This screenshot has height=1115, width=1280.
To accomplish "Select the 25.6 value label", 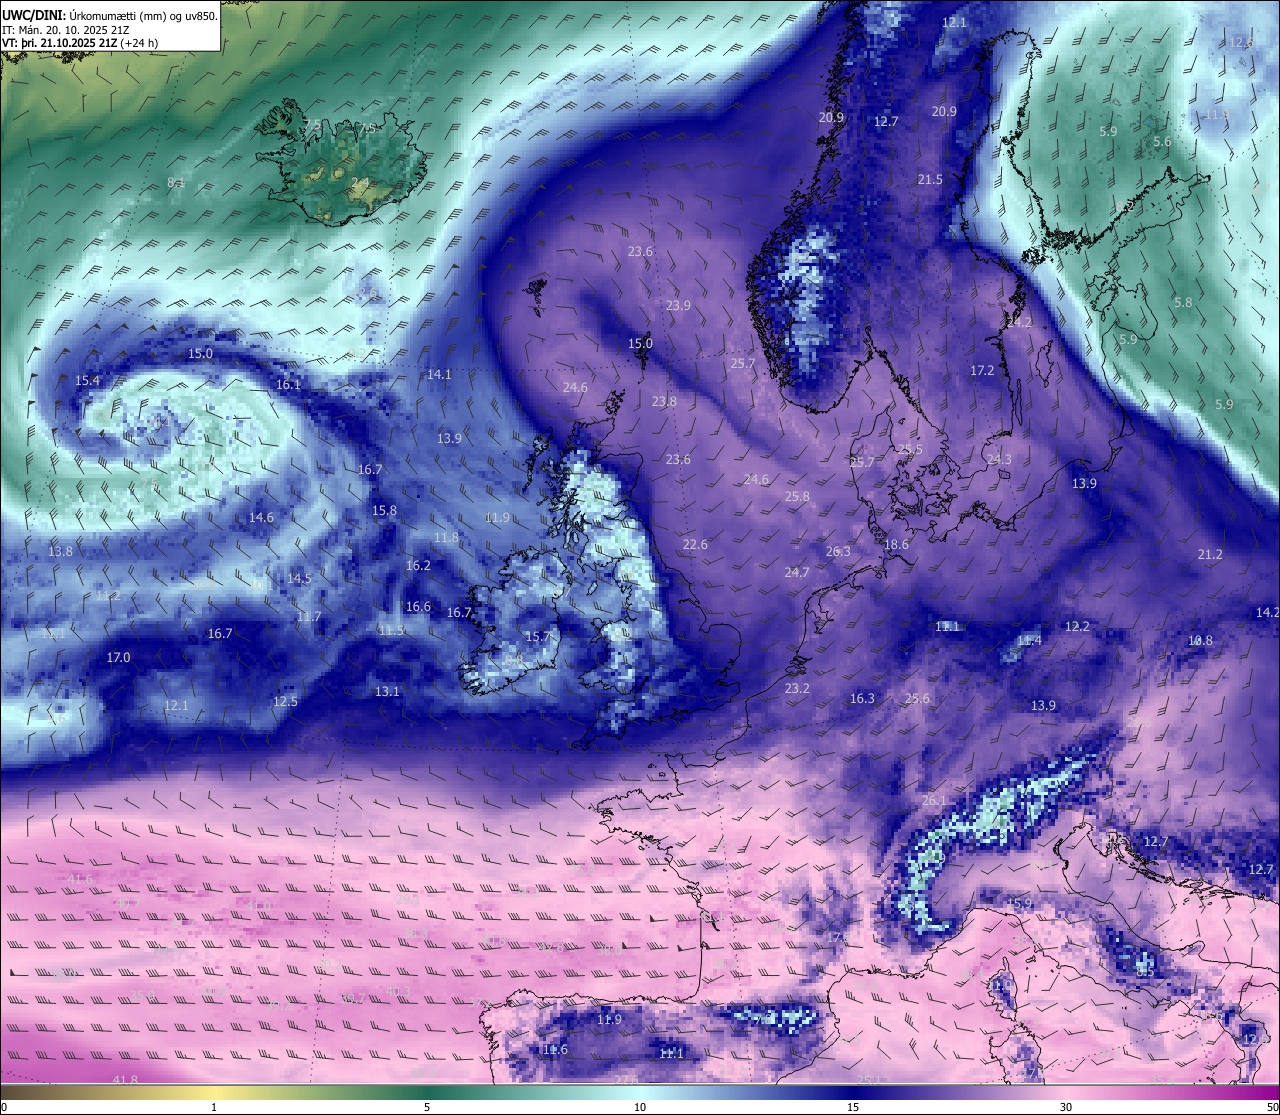I will point(917,698).
